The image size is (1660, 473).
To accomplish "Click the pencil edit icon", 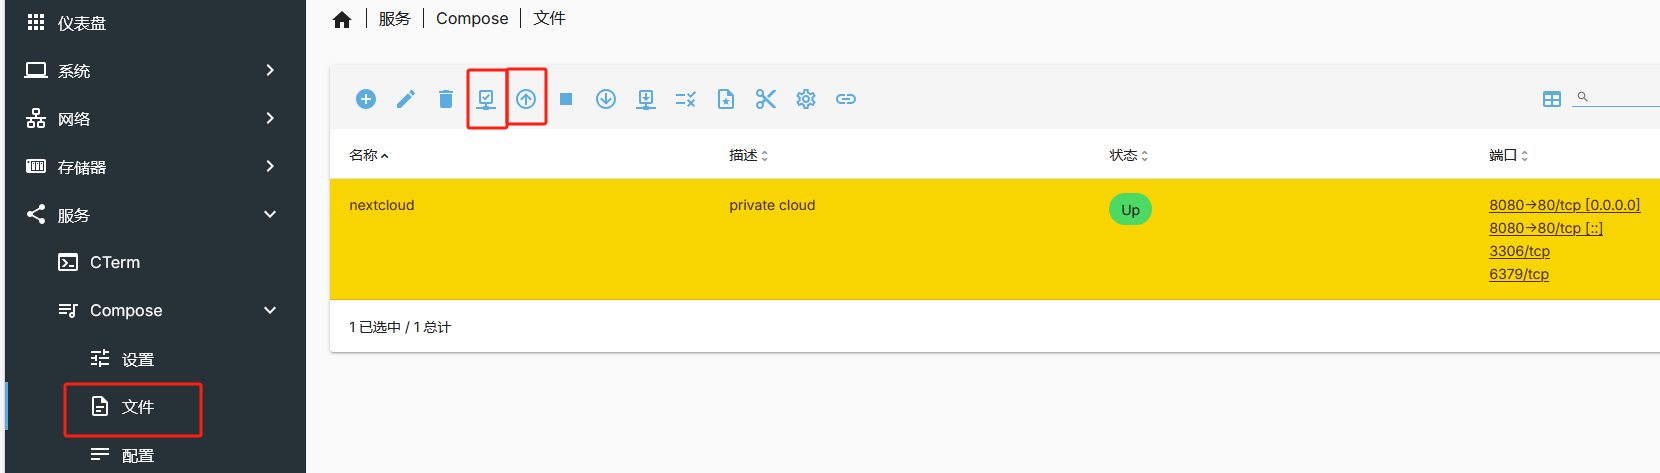I will pos(406,99).
